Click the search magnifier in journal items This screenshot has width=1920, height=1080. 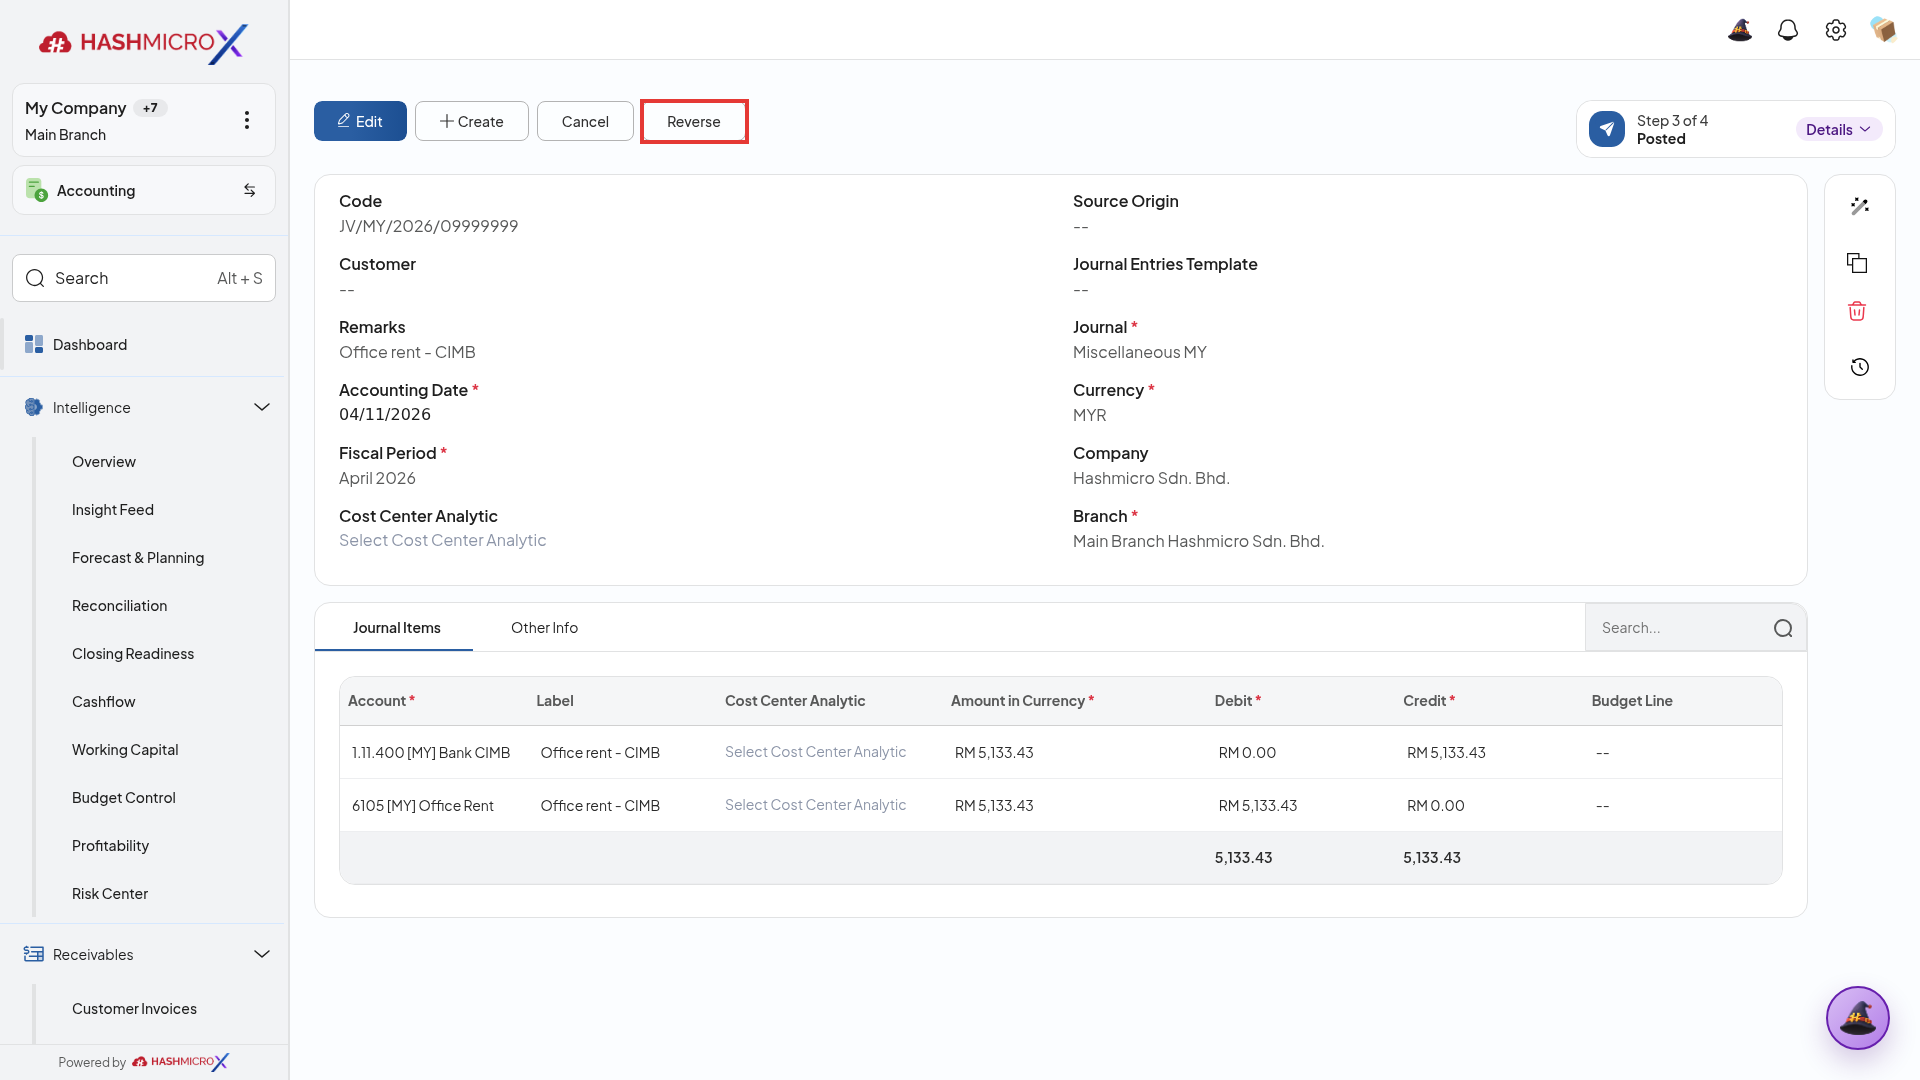point(1783,628)
